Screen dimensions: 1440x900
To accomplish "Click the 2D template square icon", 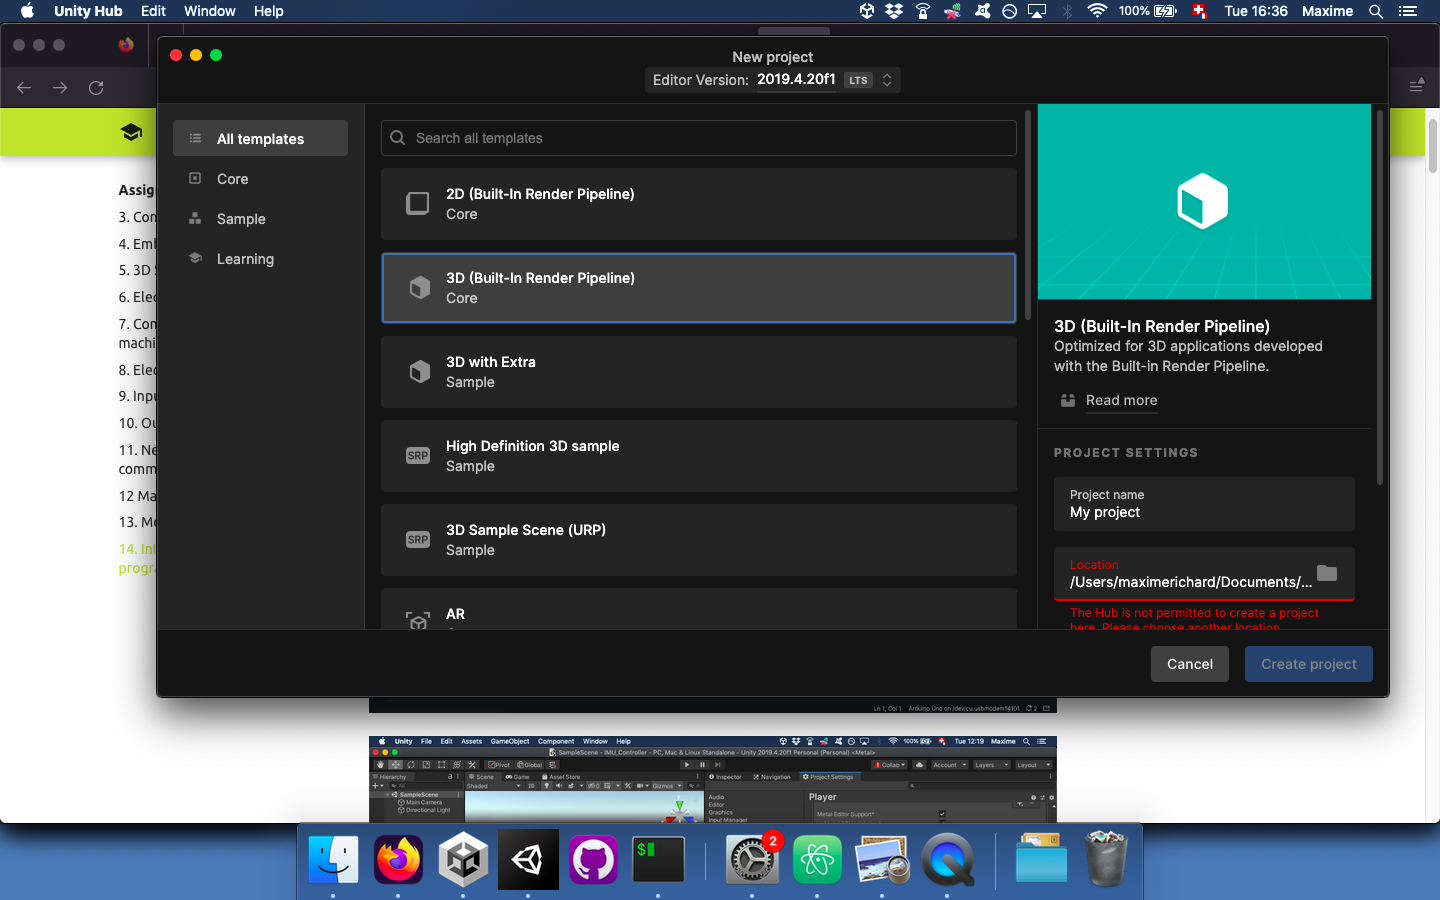I will [418, 204].
